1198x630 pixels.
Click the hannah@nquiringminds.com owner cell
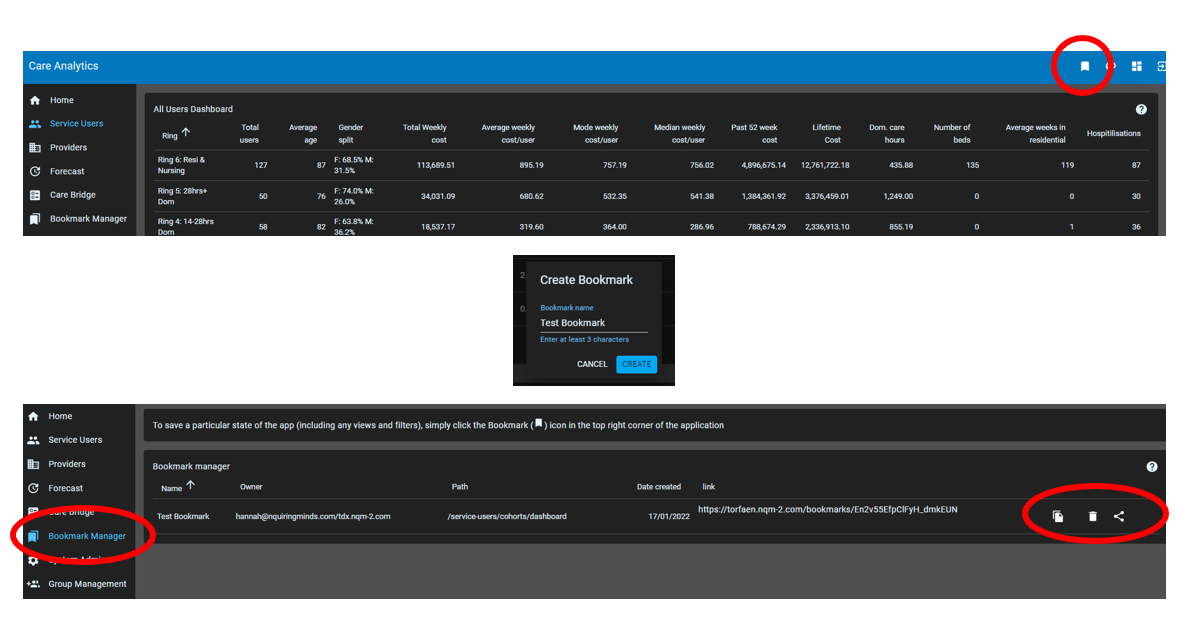pyautogui.click(x=312, y=516)
